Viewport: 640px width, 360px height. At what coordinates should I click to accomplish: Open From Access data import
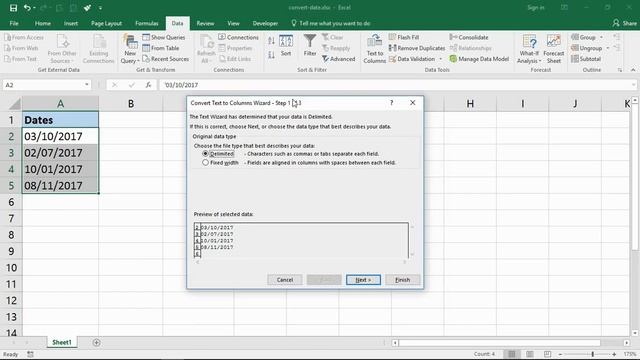(24, 37)
